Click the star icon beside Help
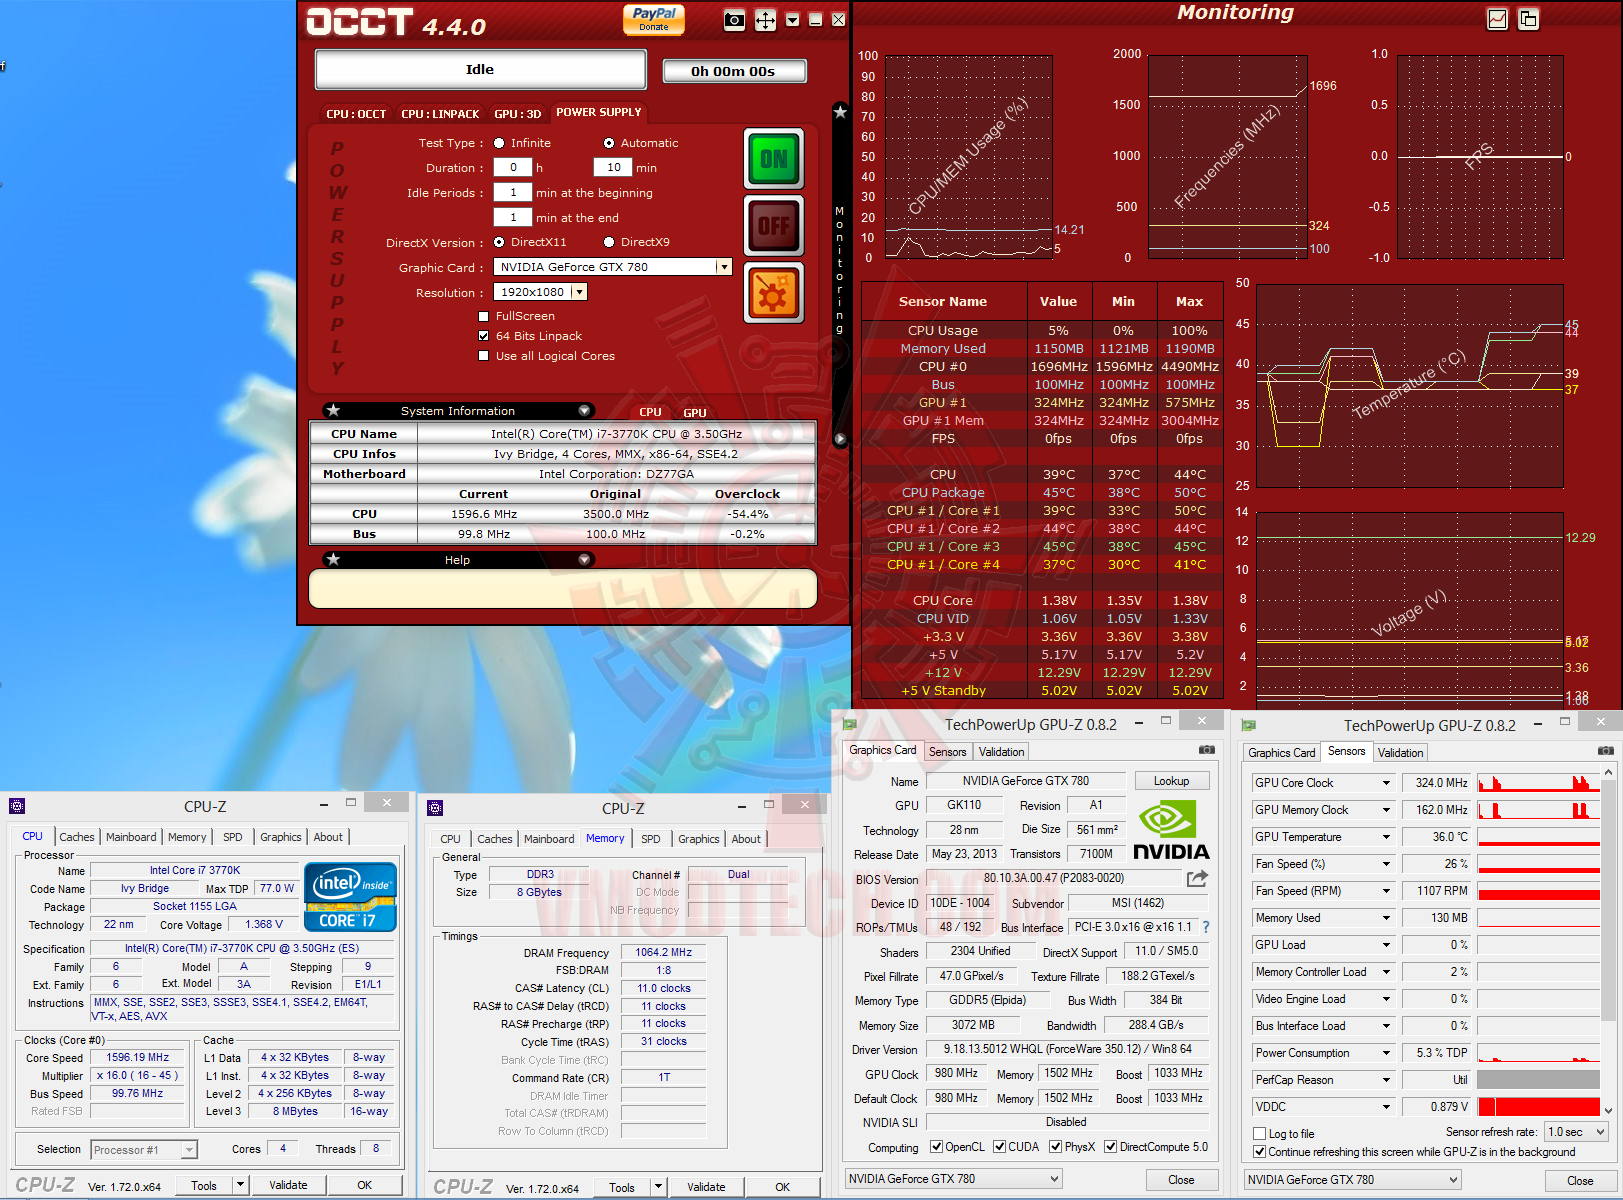1623x1200 pixels. click(x=334, y=560)
